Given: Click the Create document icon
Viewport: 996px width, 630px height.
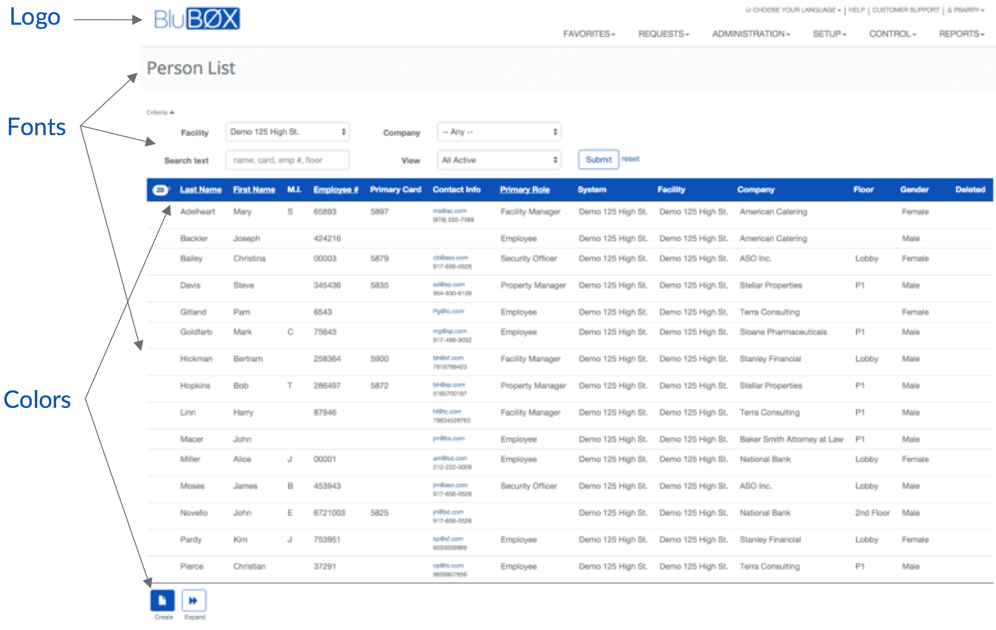Looking at the screenshot, I should coord(162,600).
